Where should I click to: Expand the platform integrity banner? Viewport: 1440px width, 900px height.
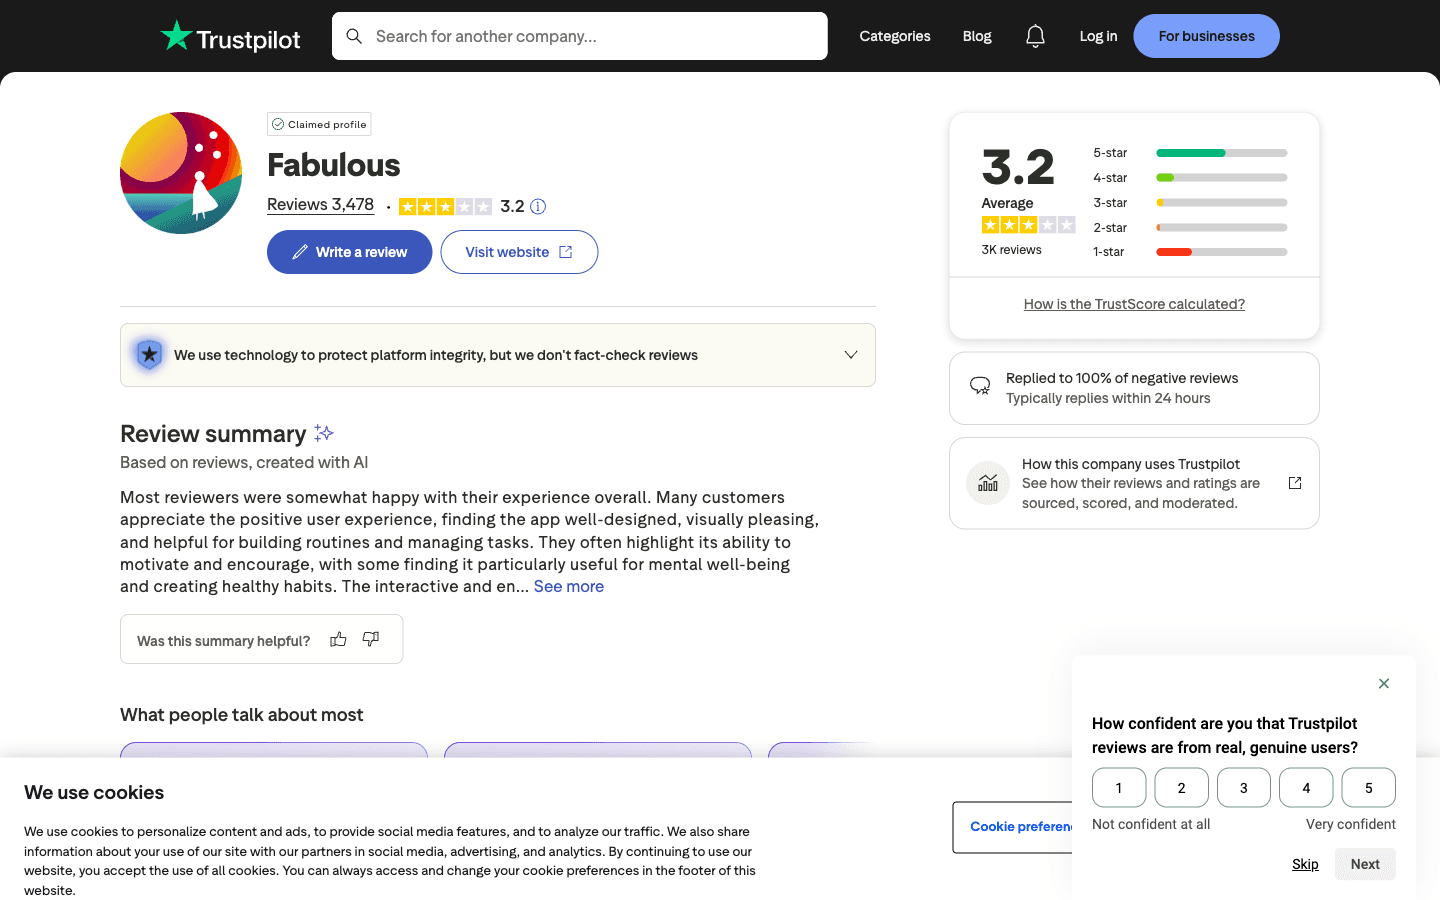[x=850, y=355]
